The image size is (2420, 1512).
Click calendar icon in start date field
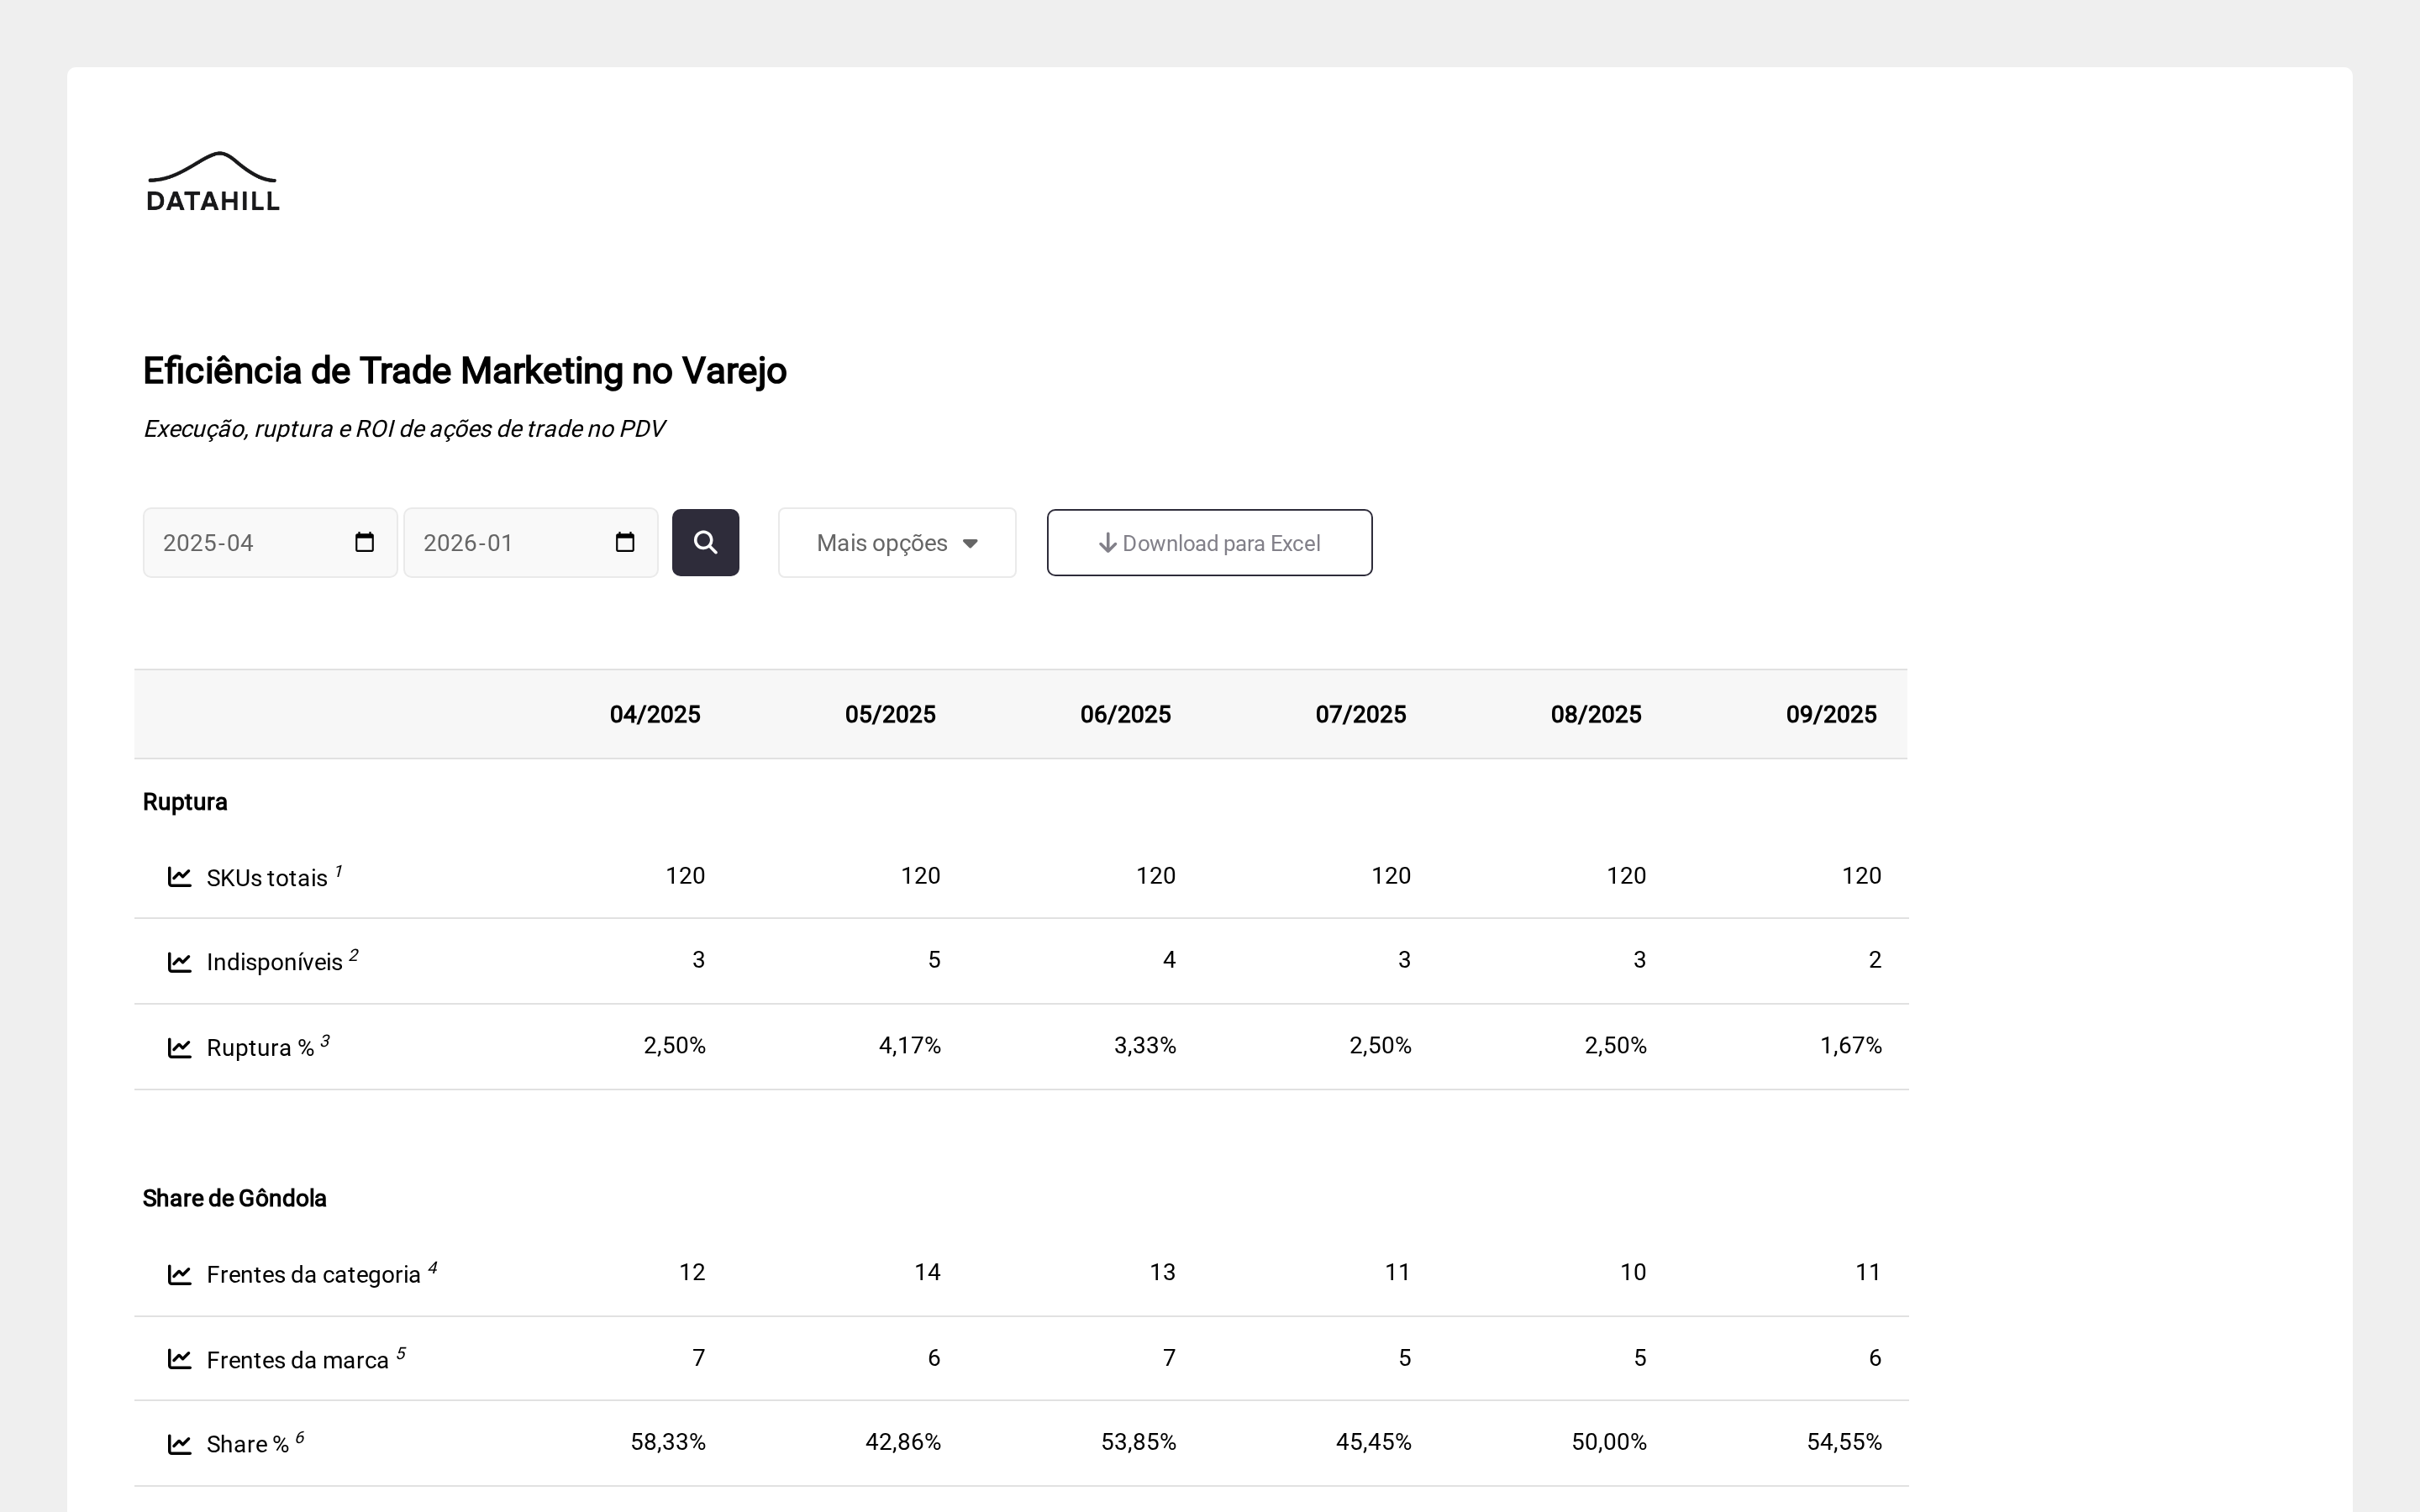(364, 542)
